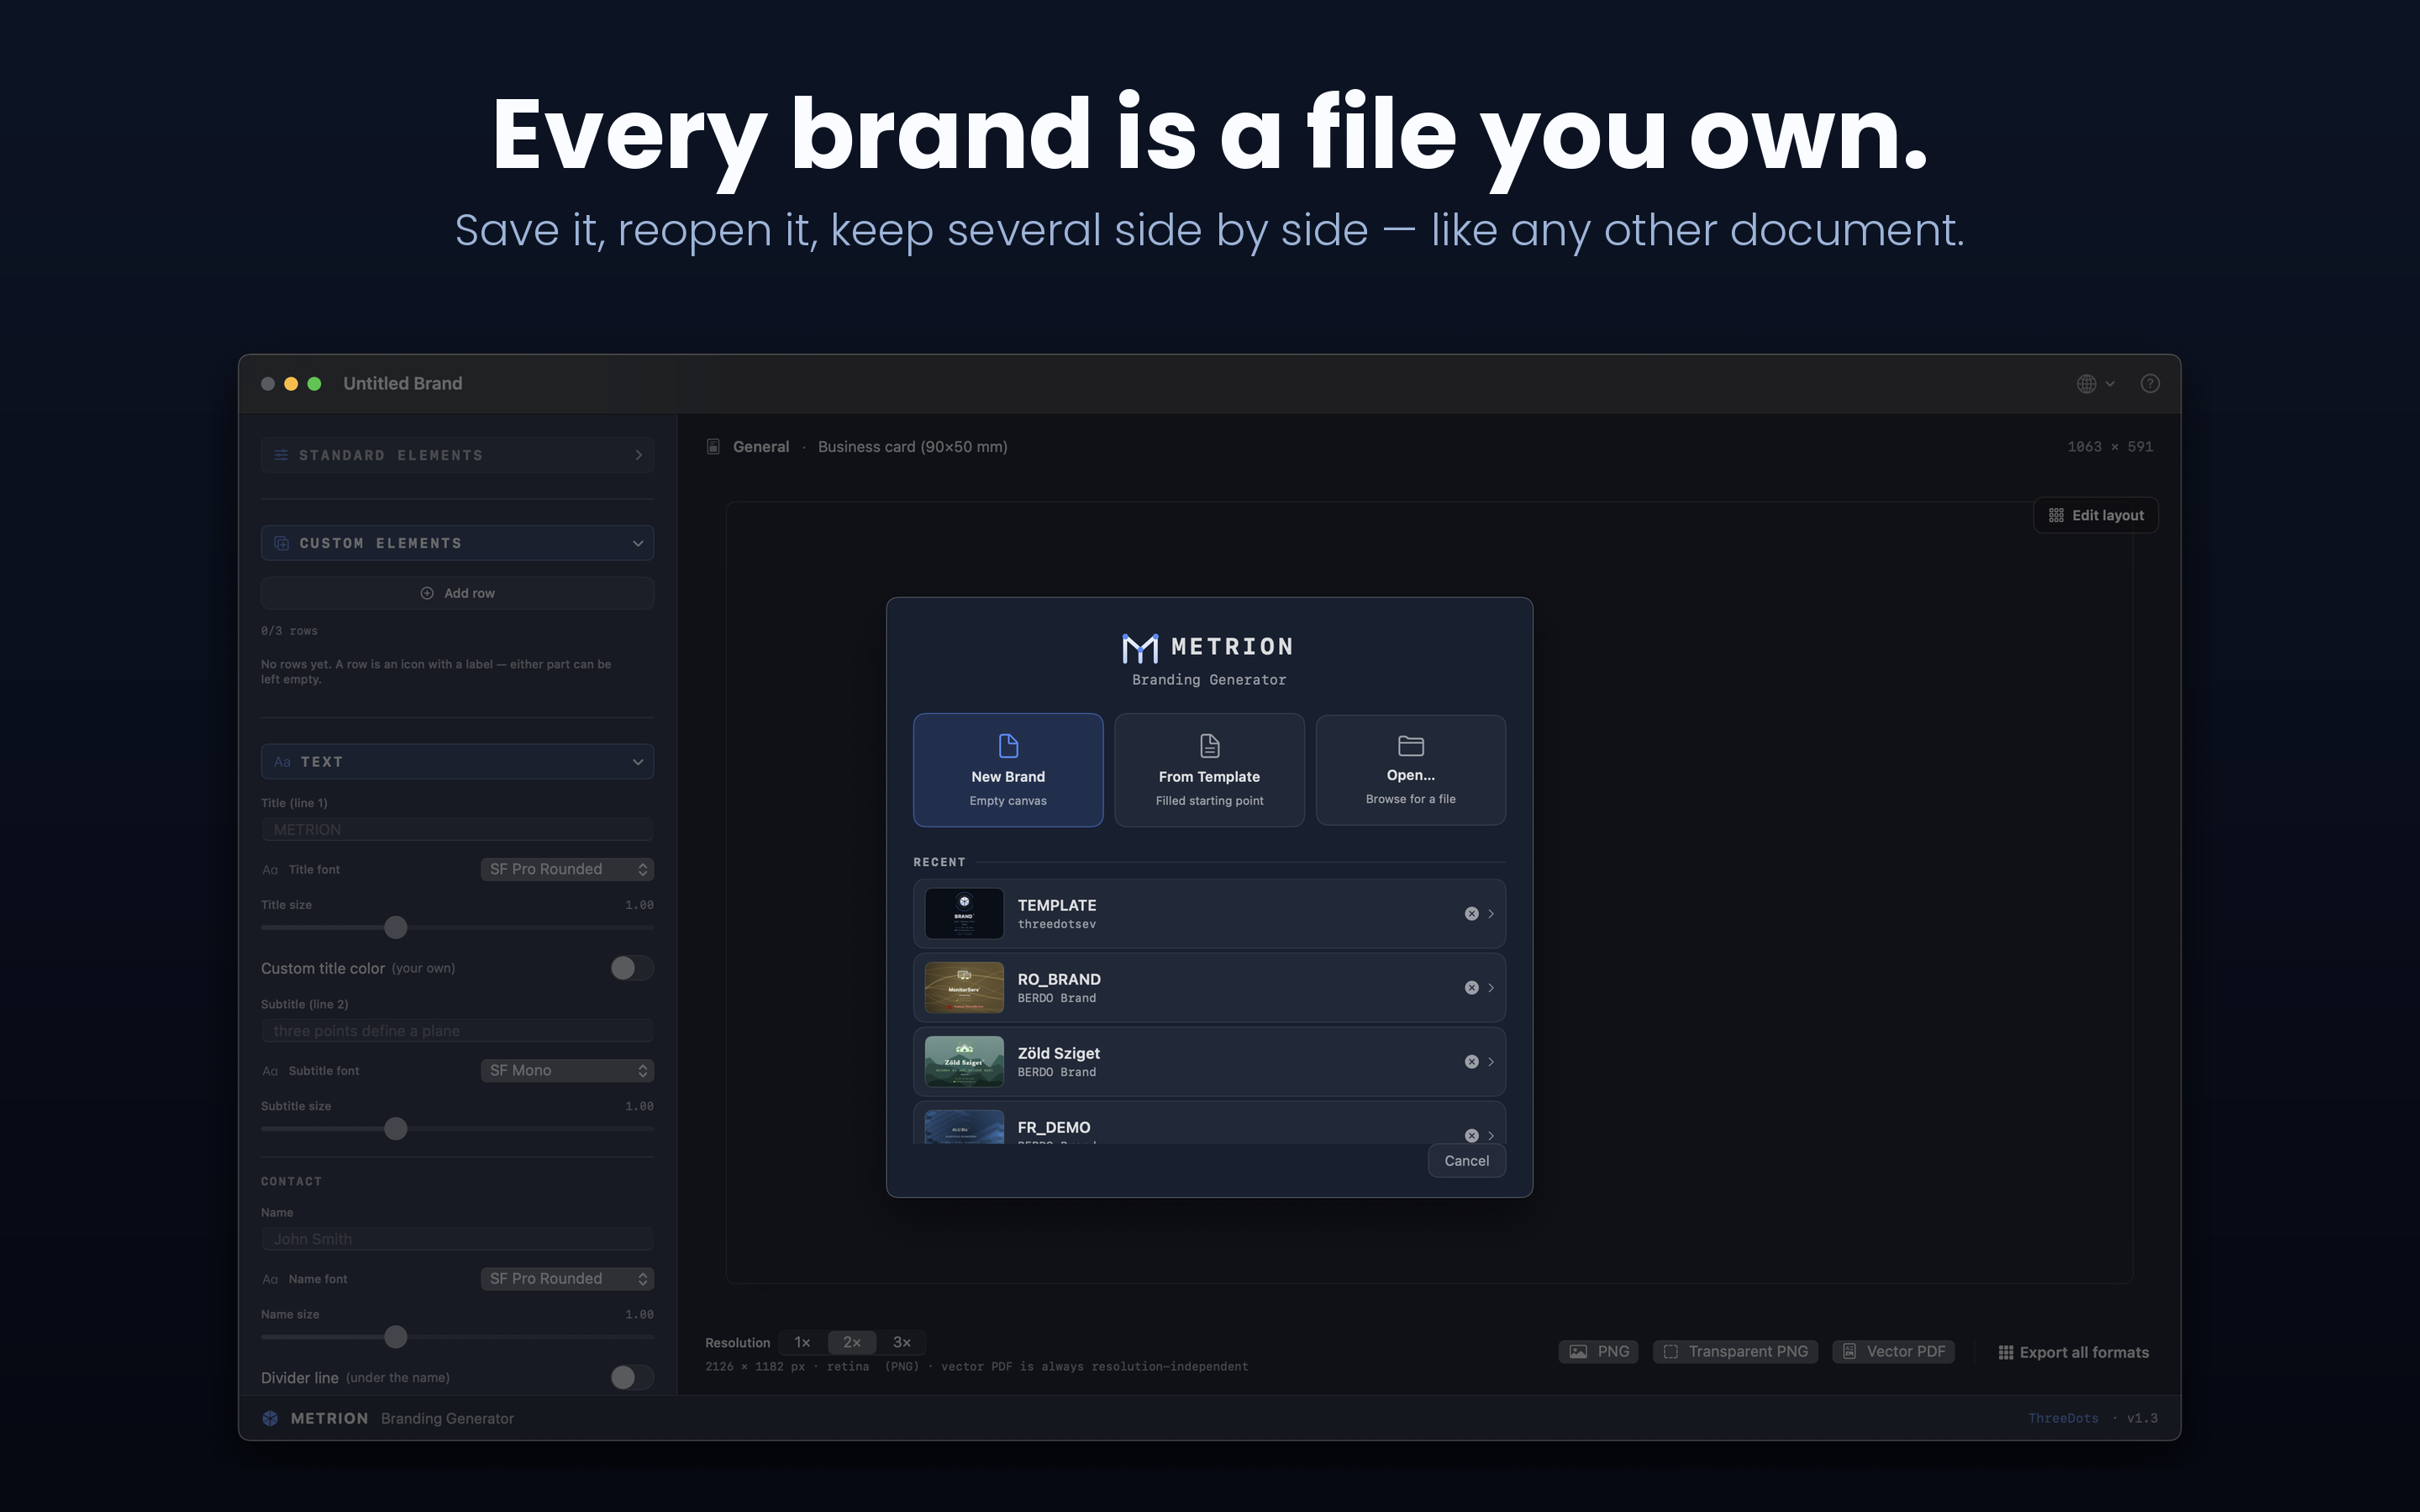Open the help question mark icon
Viewport: 2420px width, 1512px height.
click(2149, 384)
